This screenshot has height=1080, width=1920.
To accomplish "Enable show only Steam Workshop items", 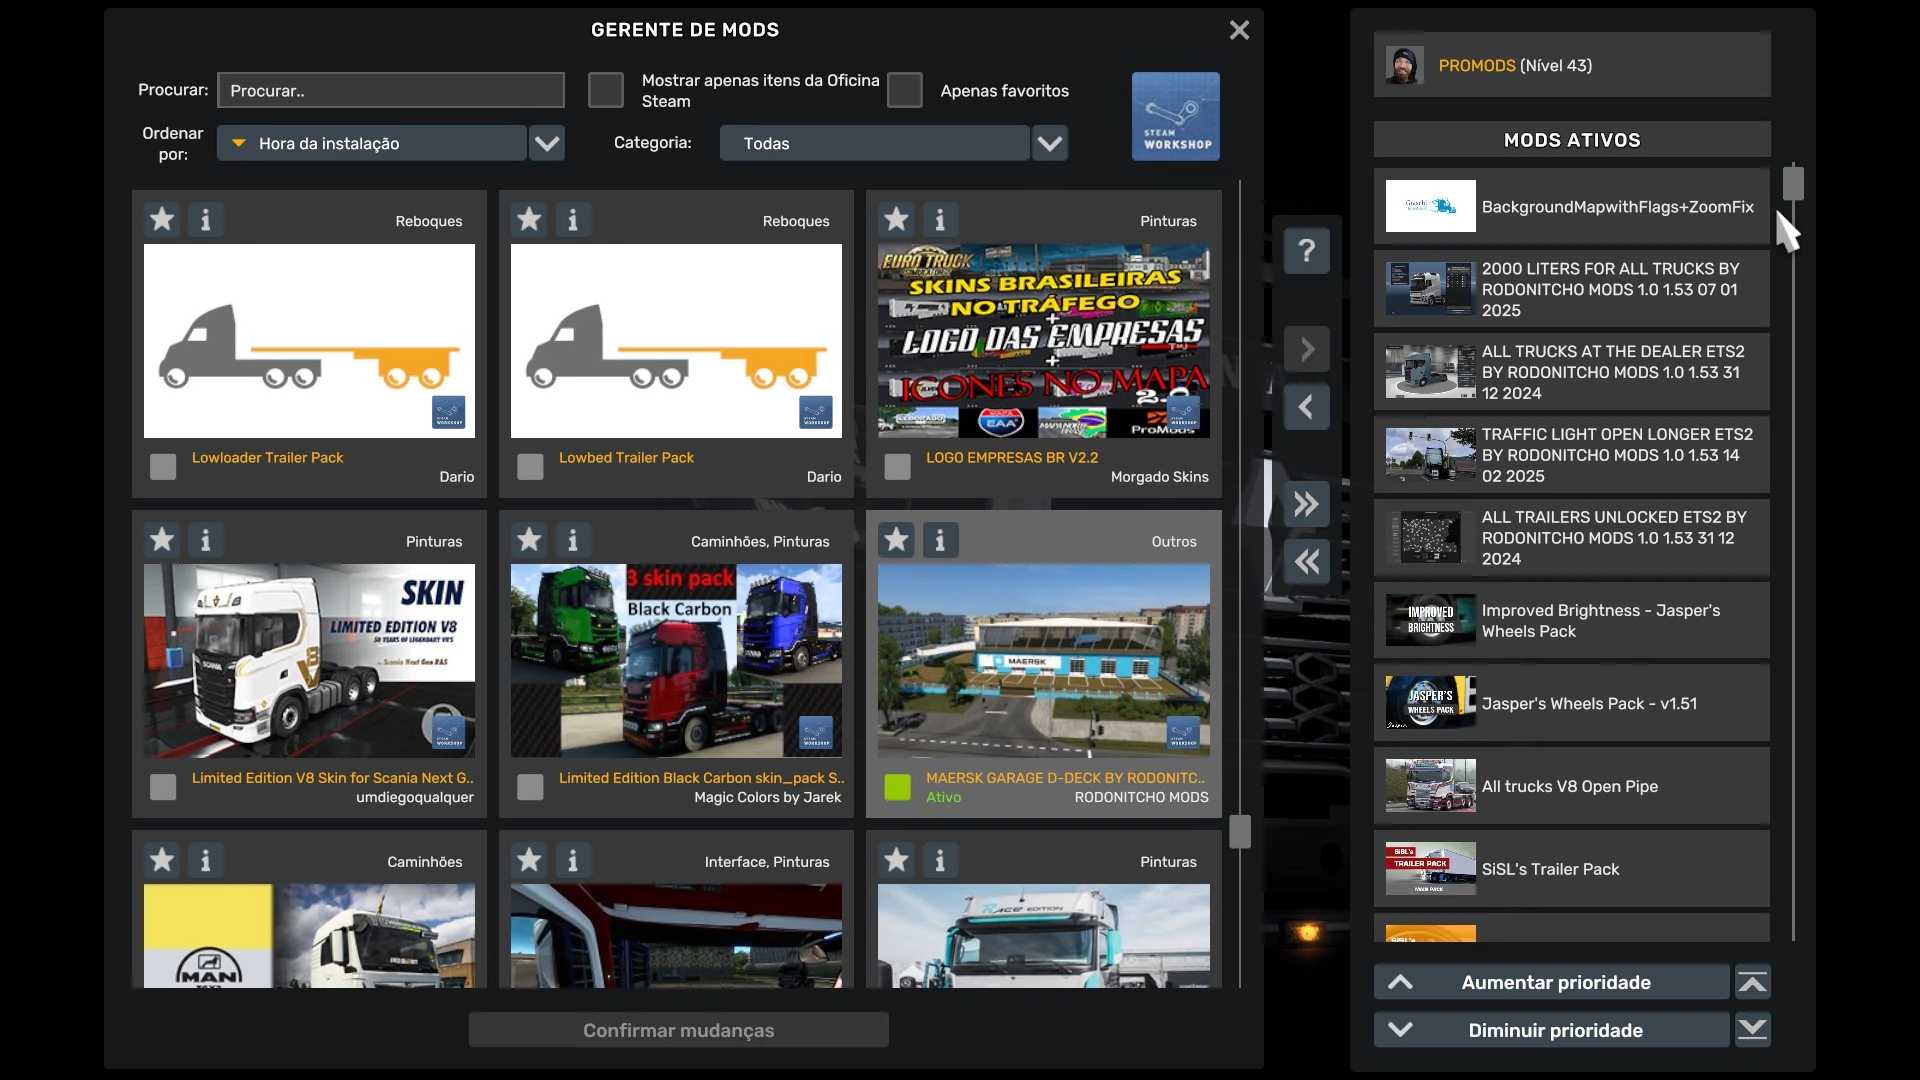I will [x=605, y=90].
